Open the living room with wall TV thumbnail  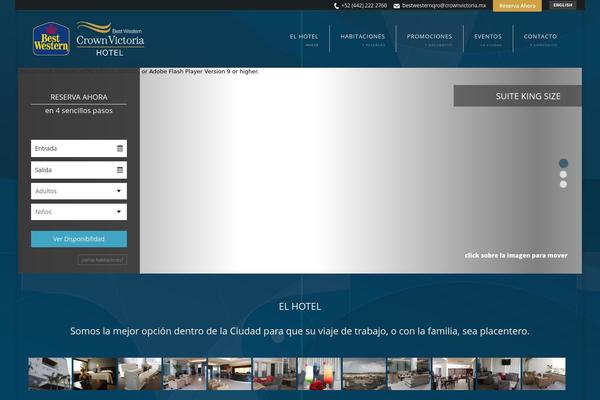point(499,374)
